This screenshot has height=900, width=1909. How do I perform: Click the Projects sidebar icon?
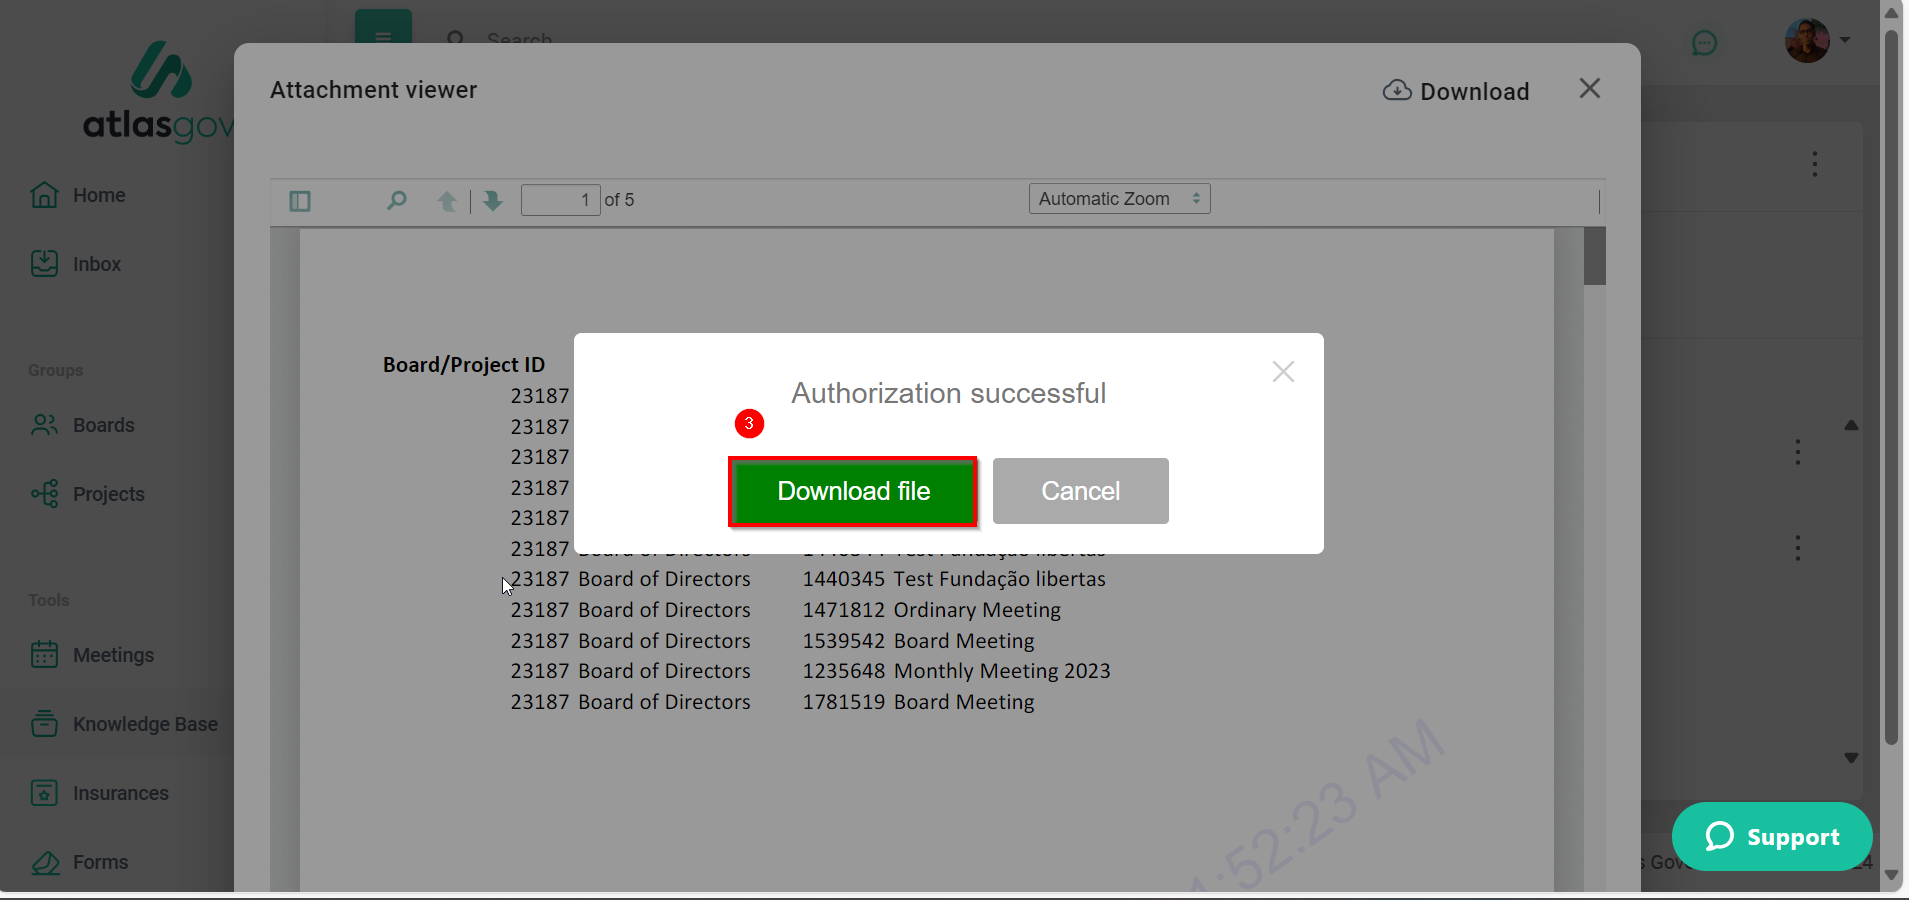tap(44, 494)
